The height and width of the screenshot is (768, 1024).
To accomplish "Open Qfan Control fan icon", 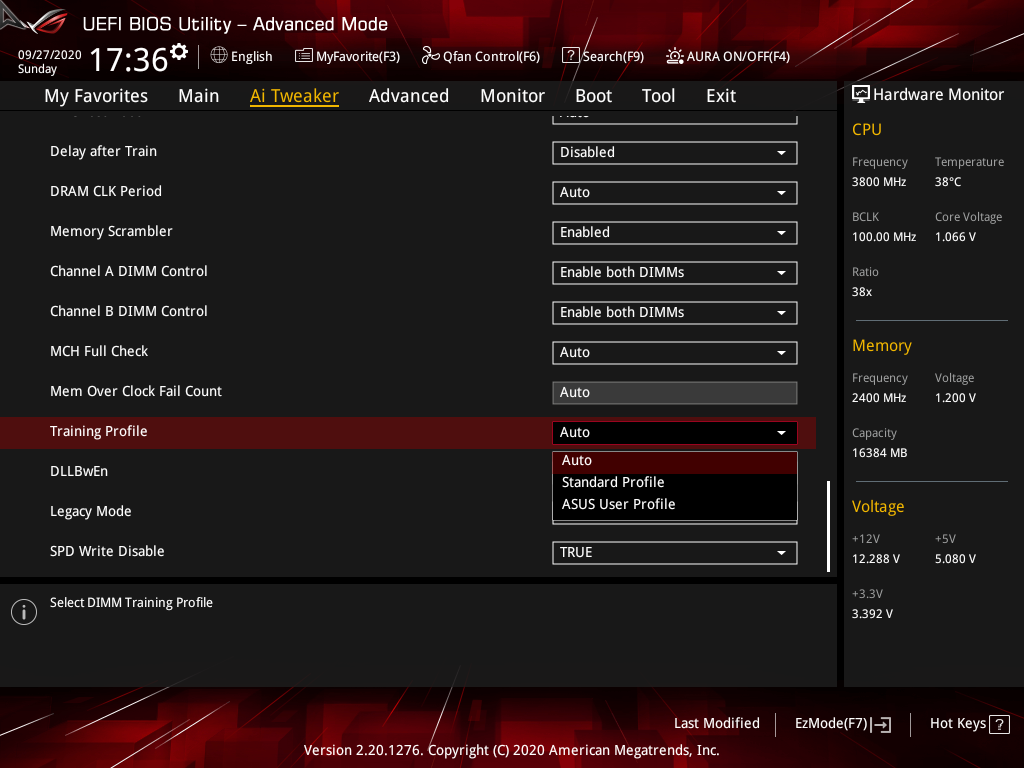I will pos(430,56).
